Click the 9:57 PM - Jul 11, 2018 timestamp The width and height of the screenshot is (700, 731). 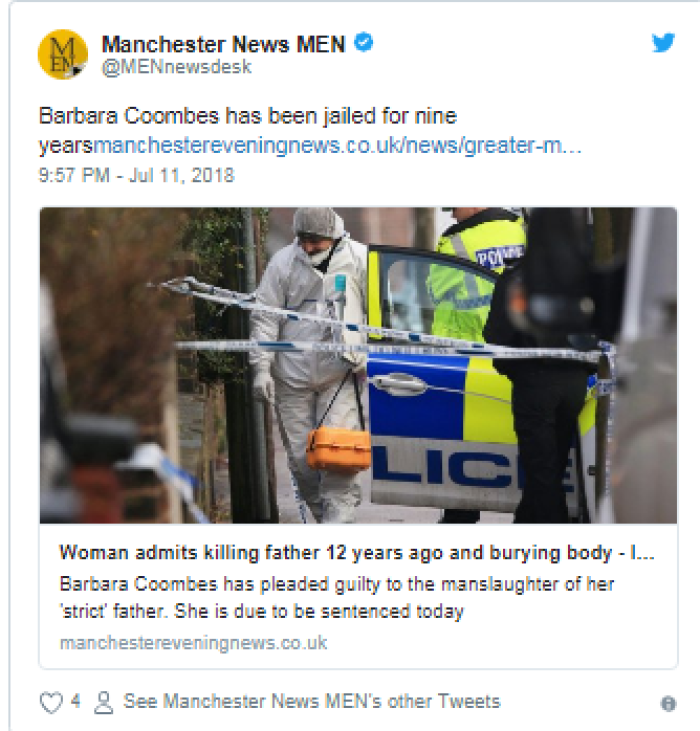pyautogui.click(x=136, y=175)
